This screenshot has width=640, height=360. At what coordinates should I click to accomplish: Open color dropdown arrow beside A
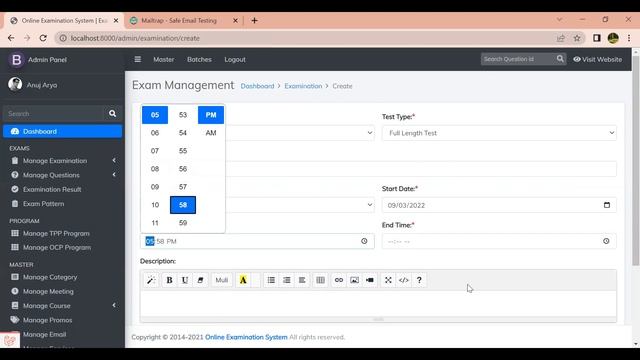click(256, 280)
